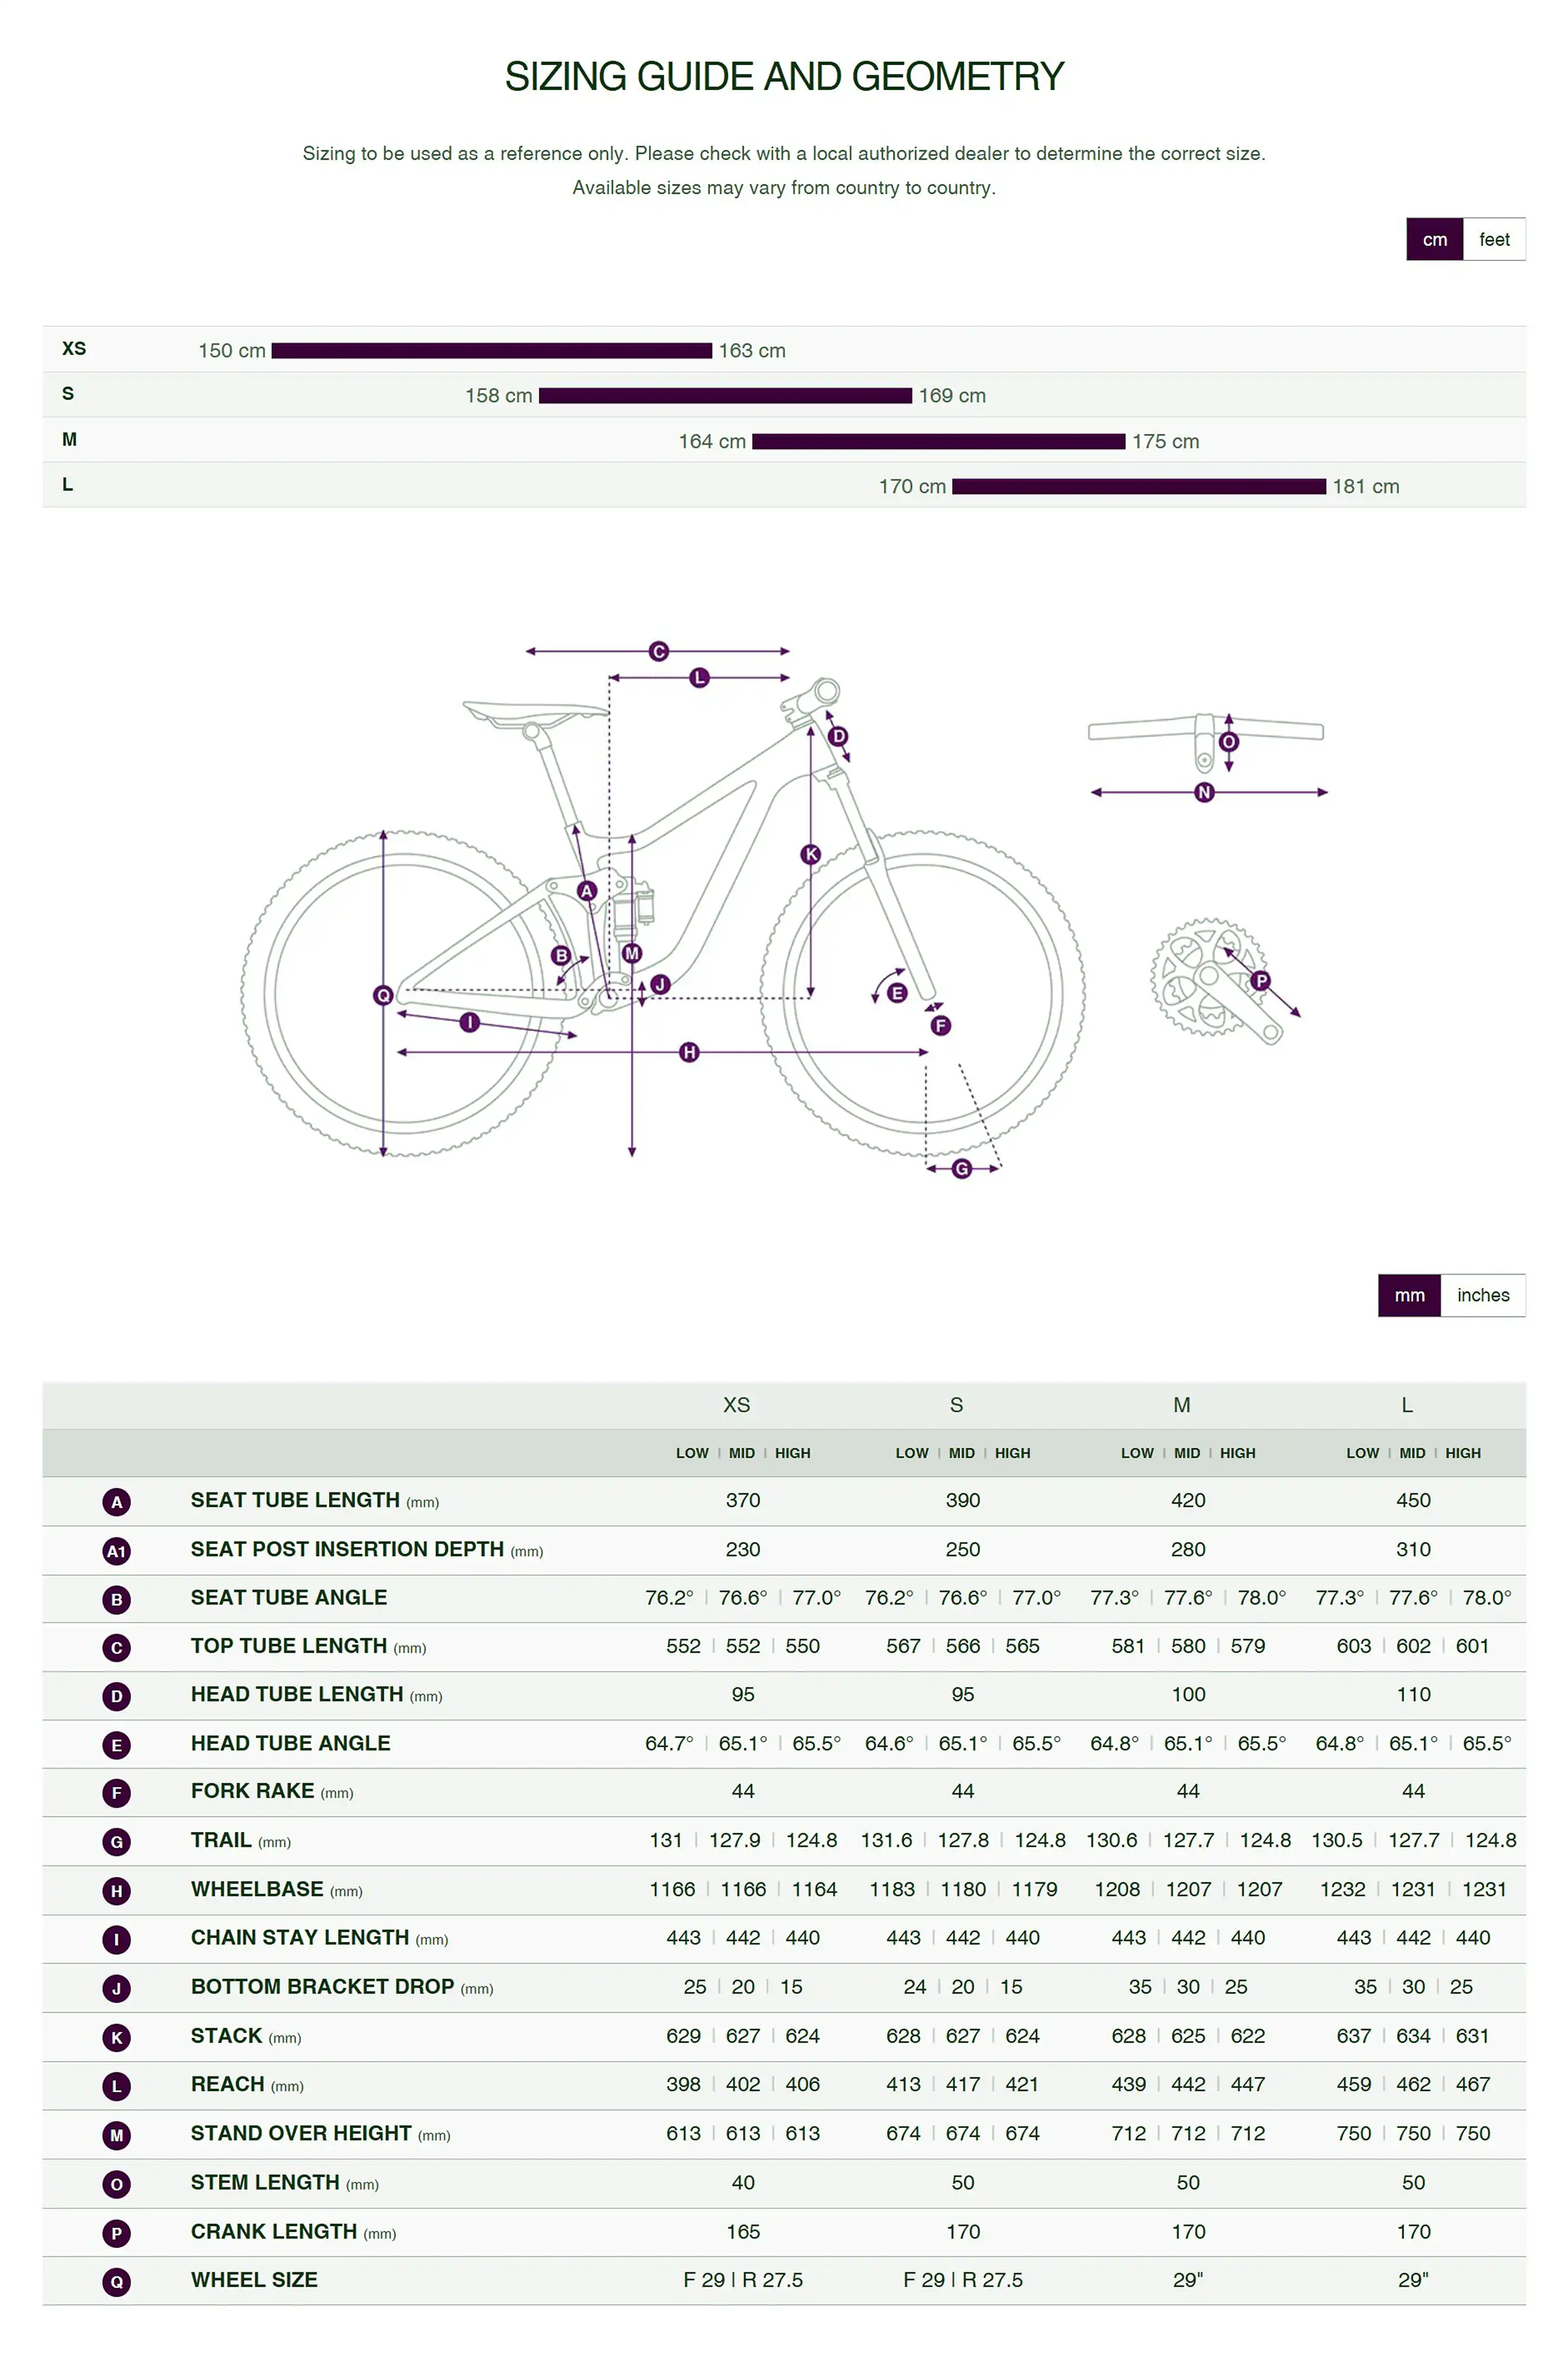Image resolution: width=1568 pixels, height=2367 pixels.
Task: Click the A1 seat post insertion icon
Action: [116, 1550]
